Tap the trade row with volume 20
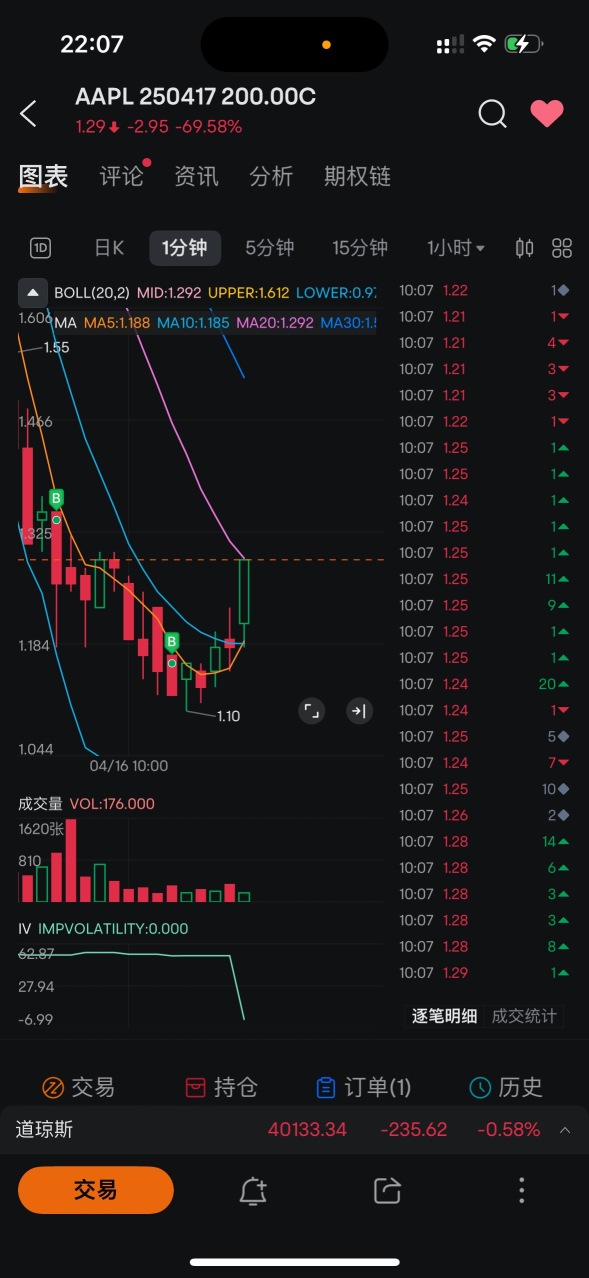589x1278 pixels. click(x=482, y=684)
